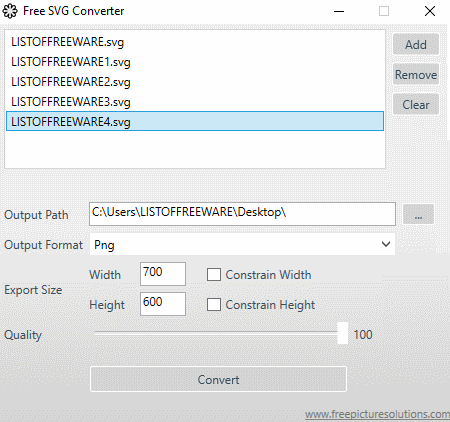
Task: Enable the Constrain Height checkbox
Action: pos(214,305)
